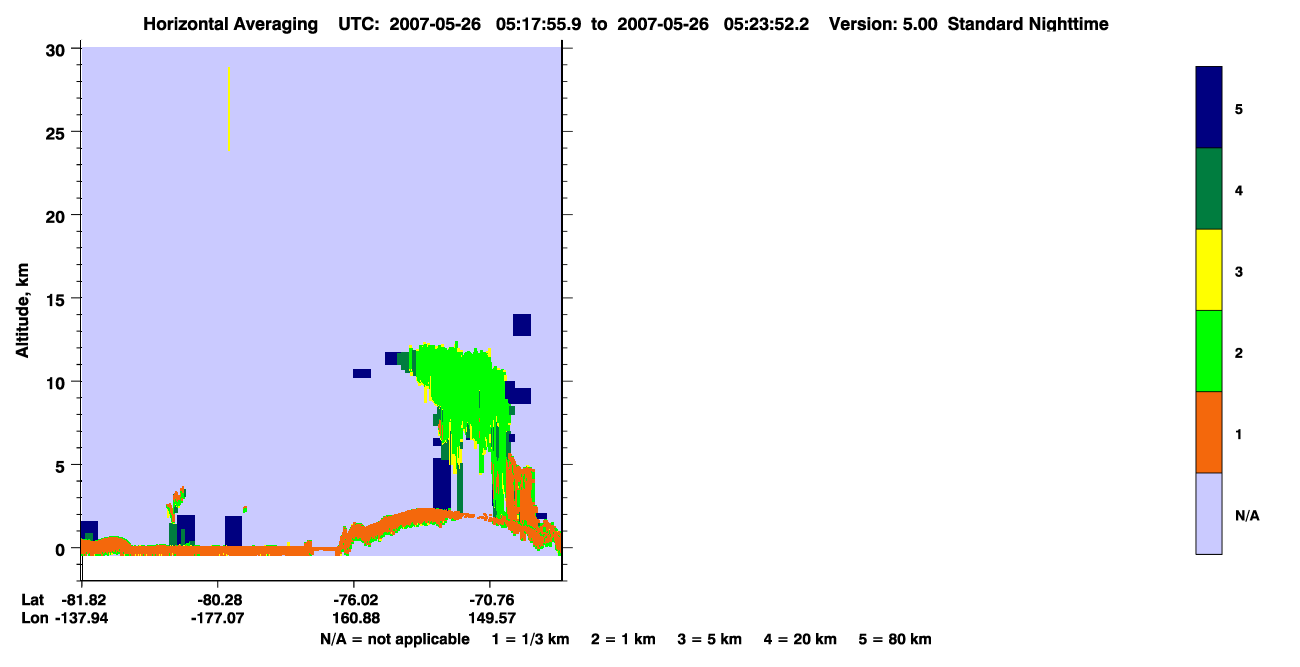Click the dark blue colorbar segment labeled 5
Viewport: 1300px width, 667px height.
1209,108
